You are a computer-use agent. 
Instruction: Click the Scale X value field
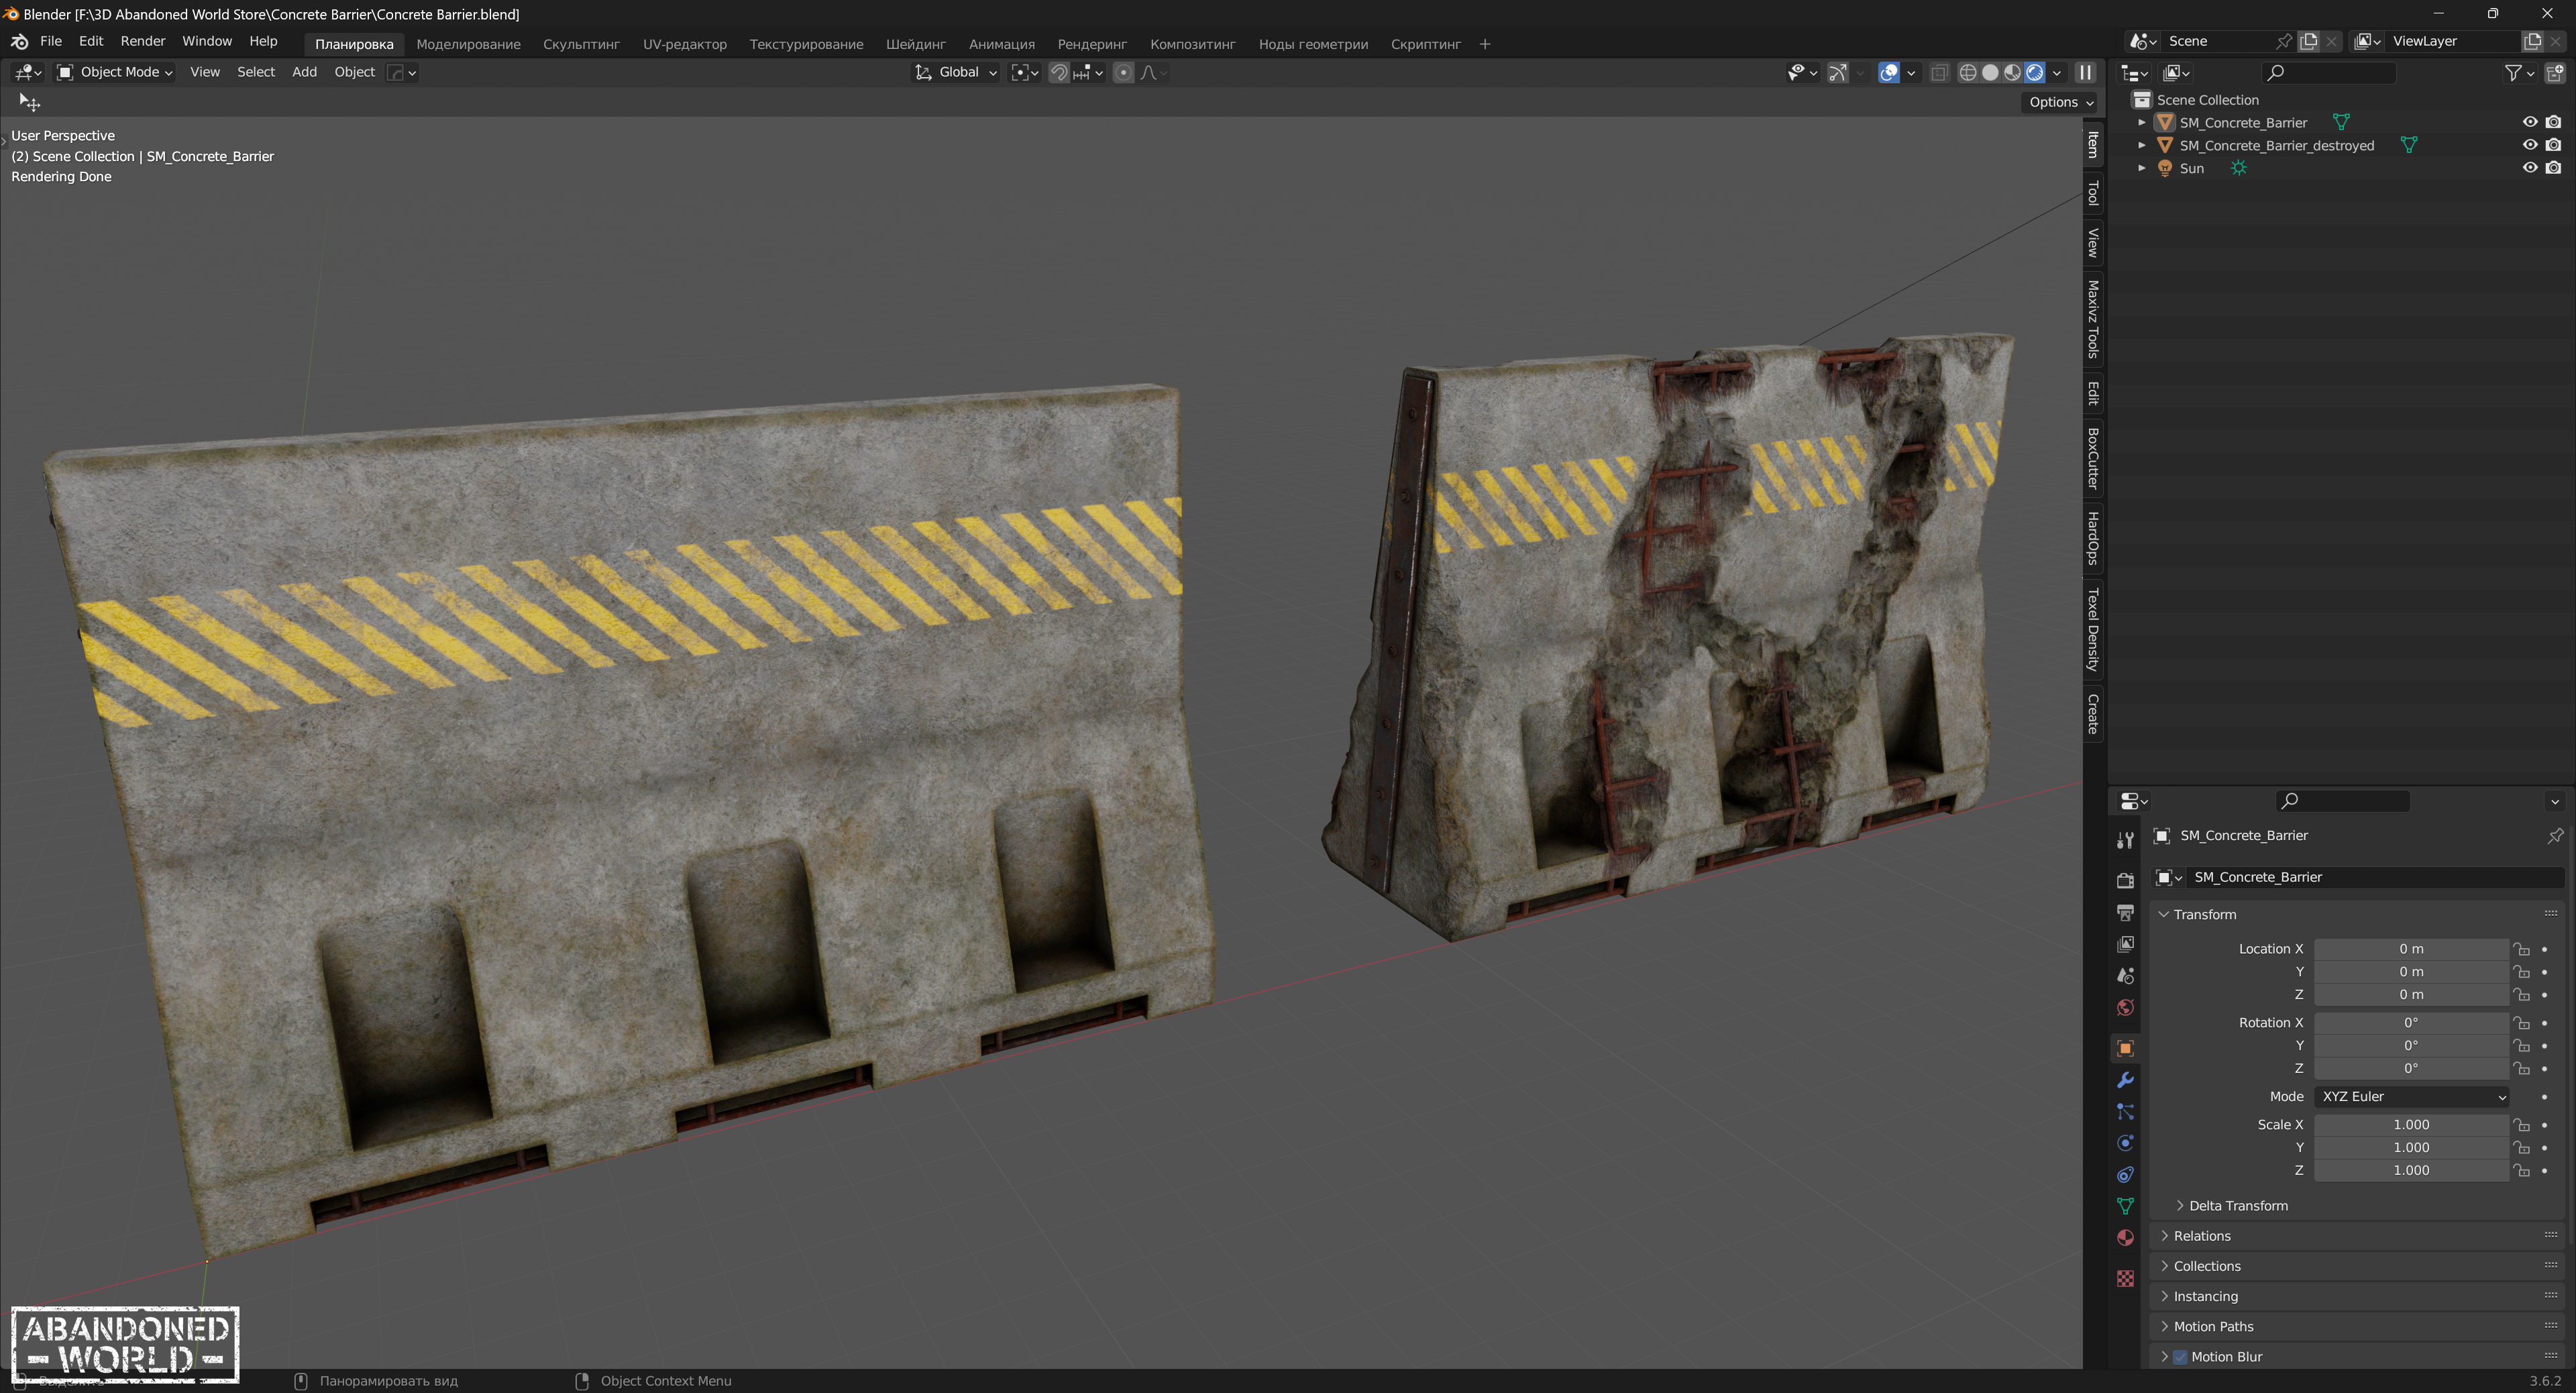click(2411, 1125)
